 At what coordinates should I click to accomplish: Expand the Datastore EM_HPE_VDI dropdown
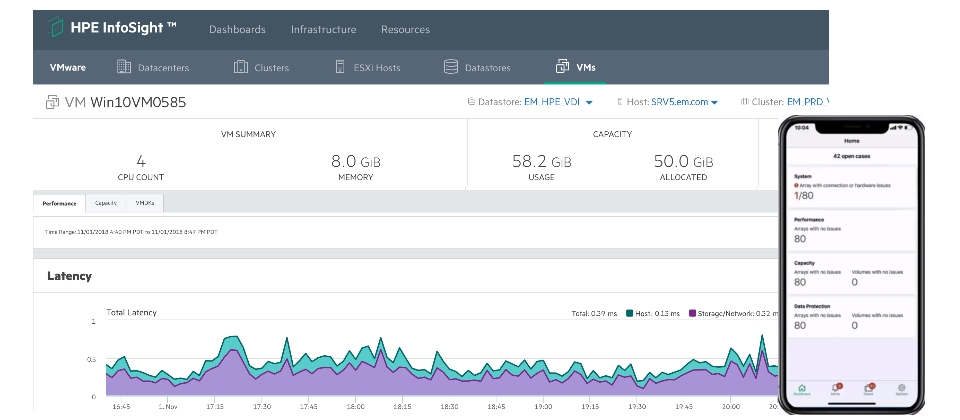pyautogui.click(x=535, y=102)
